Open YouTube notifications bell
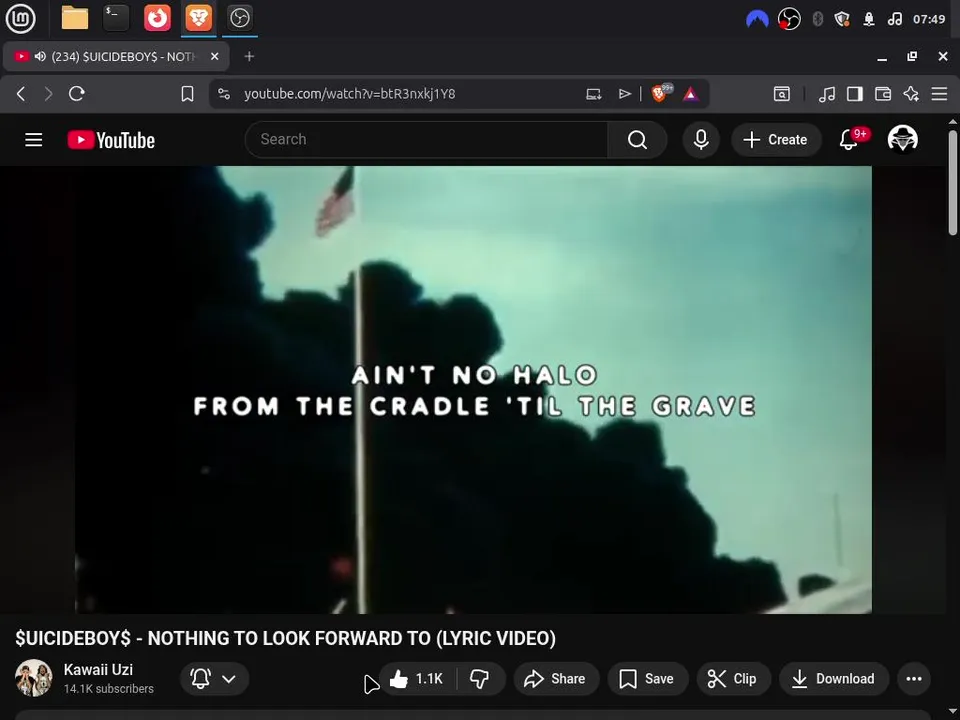 (849, 140)
